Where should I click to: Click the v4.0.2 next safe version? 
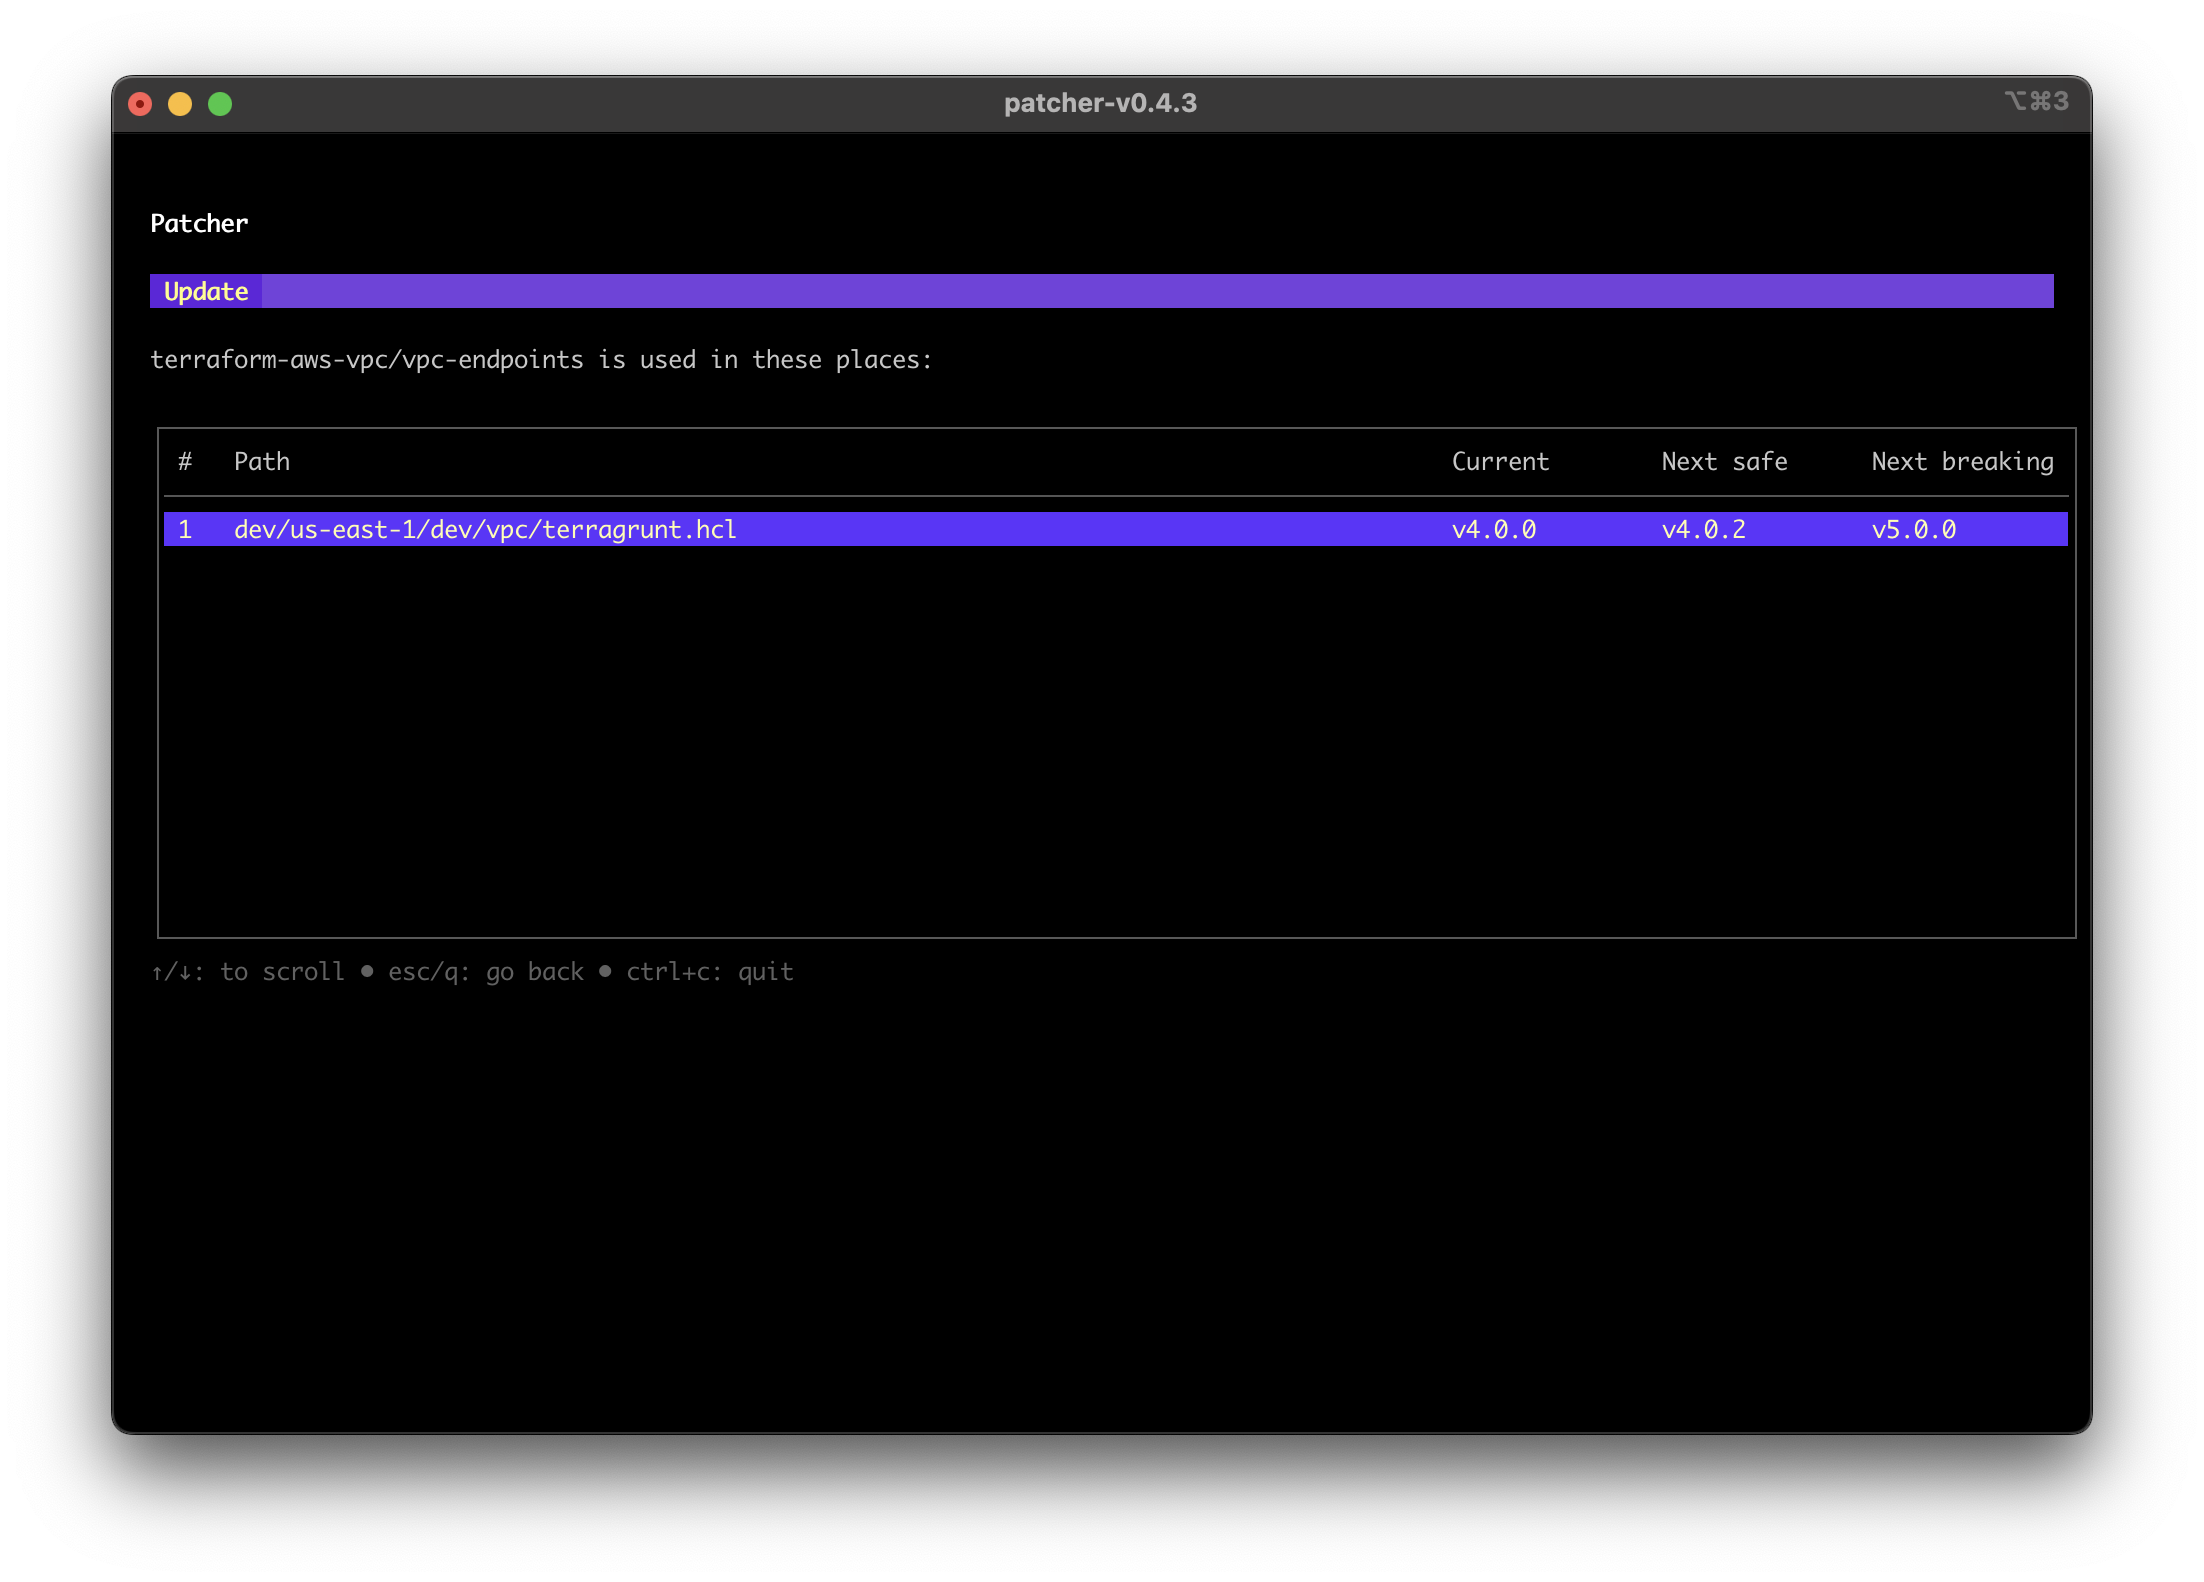coord(1702,529)
